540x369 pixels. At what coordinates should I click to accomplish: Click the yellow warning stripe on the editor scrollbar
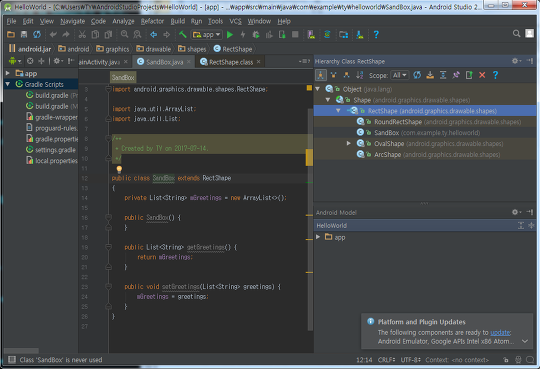click(x=309, y=157)
